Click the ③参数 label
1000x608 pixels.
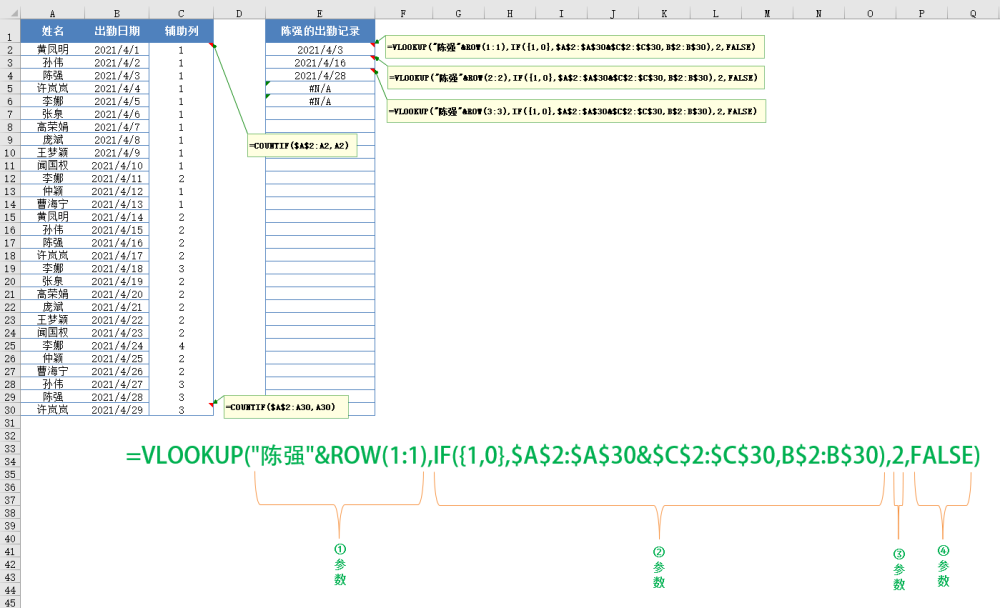pos(899,569)
